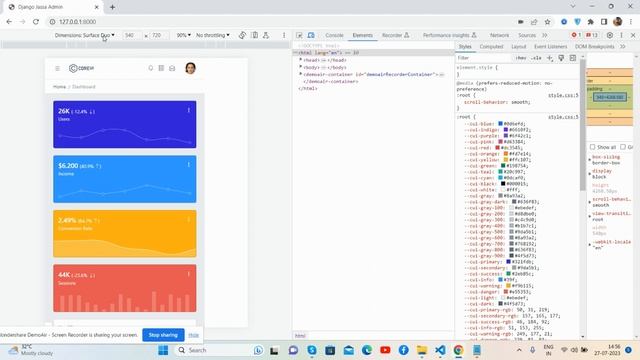Open the Sources tab
The width and height of the screenshot is (640, 360).
point(527,36)
